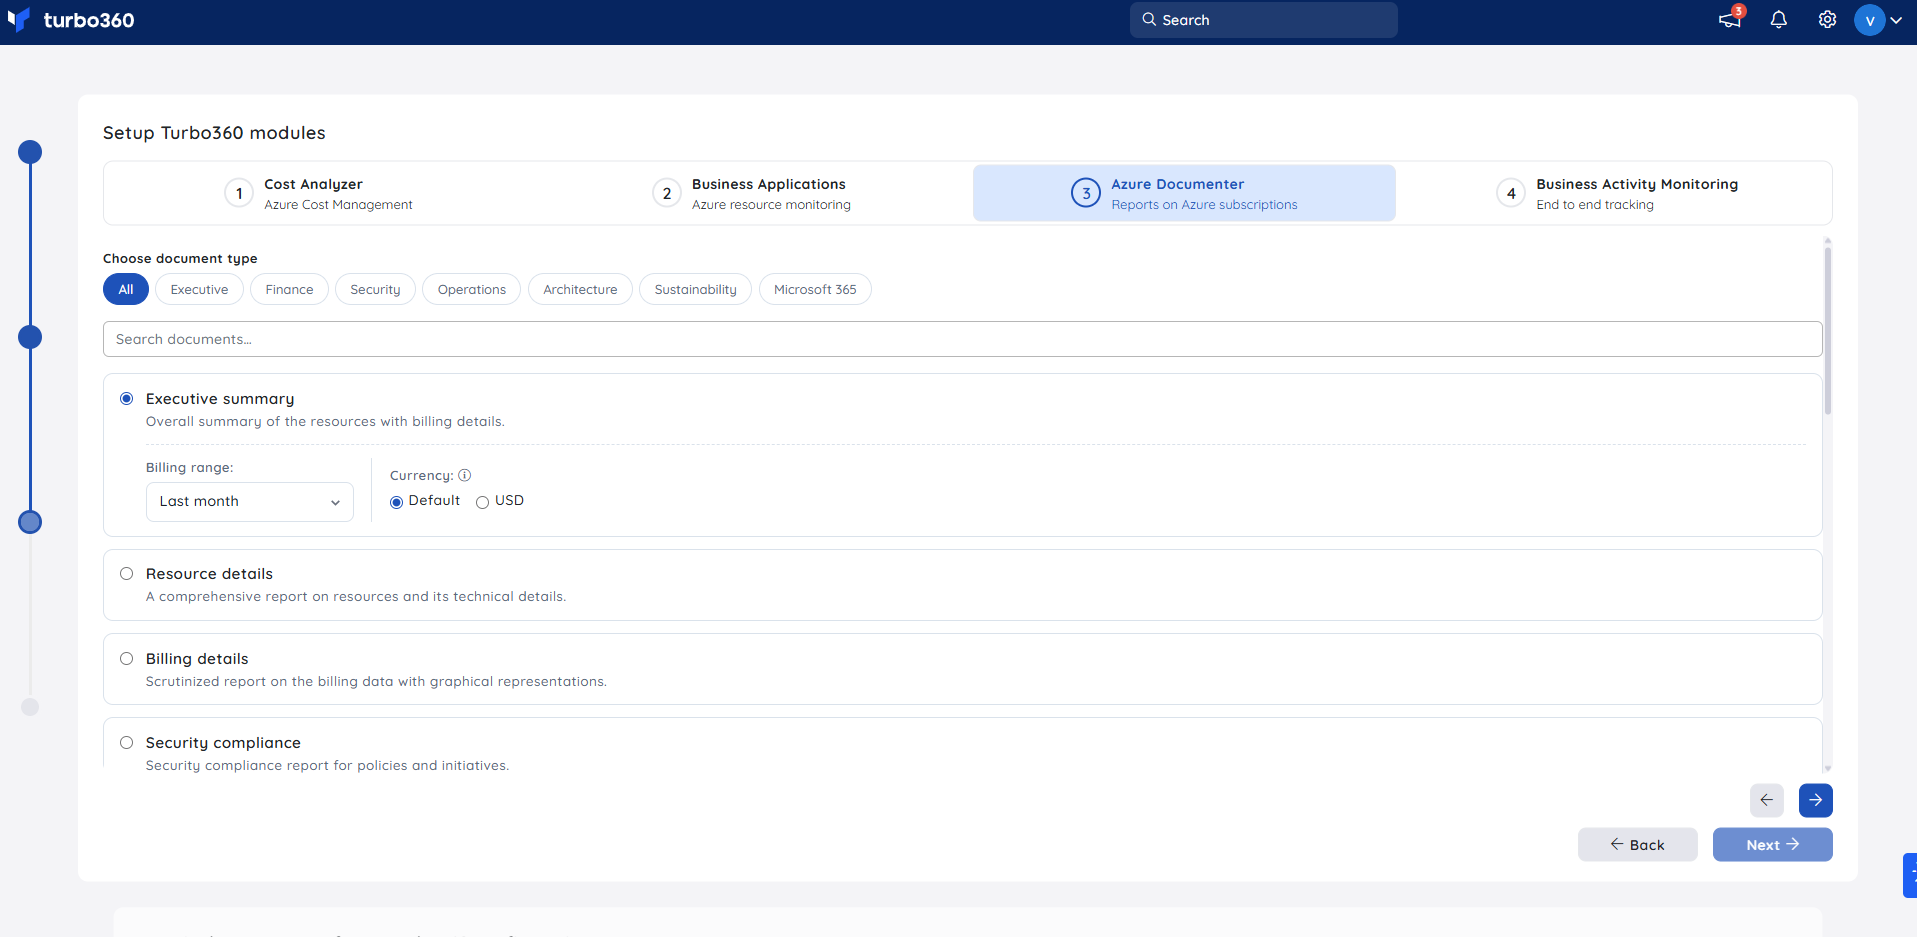
Task: Click the Search documents field
Action: click(962, 339)
